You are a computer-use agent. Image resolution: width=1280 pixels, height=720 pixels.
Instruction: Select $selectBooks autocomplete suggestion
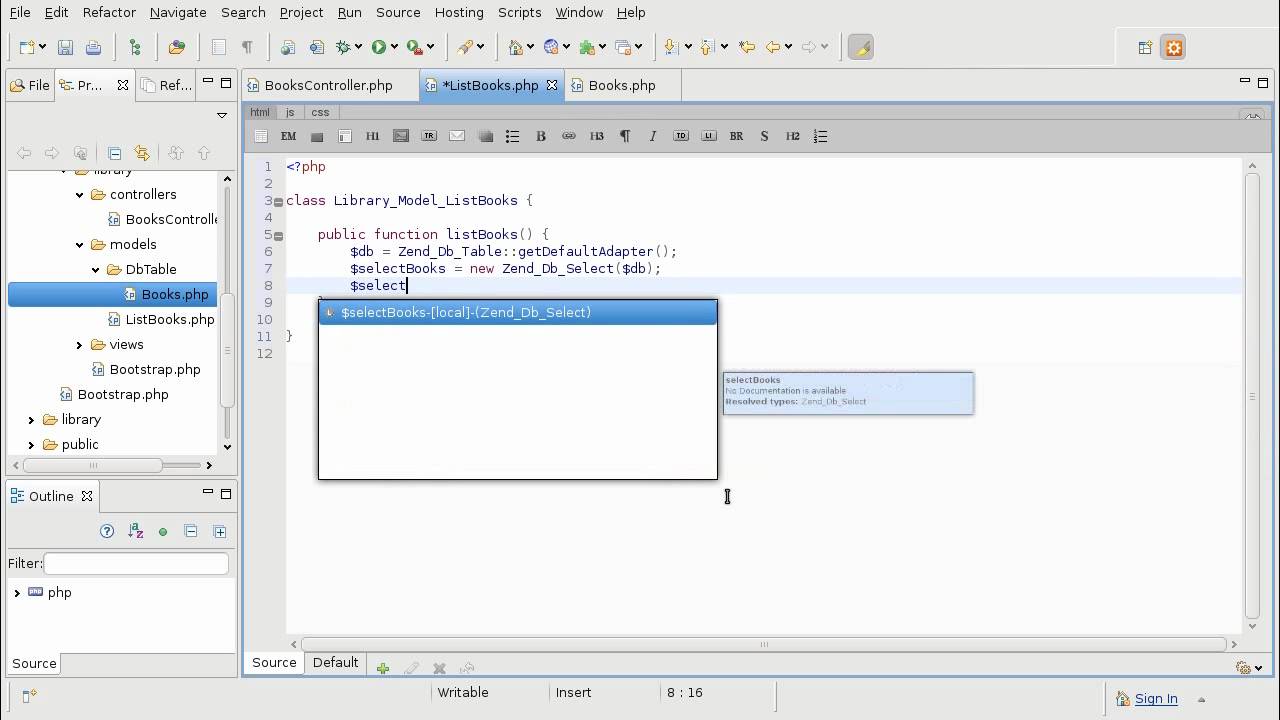(x=518, y=312)
